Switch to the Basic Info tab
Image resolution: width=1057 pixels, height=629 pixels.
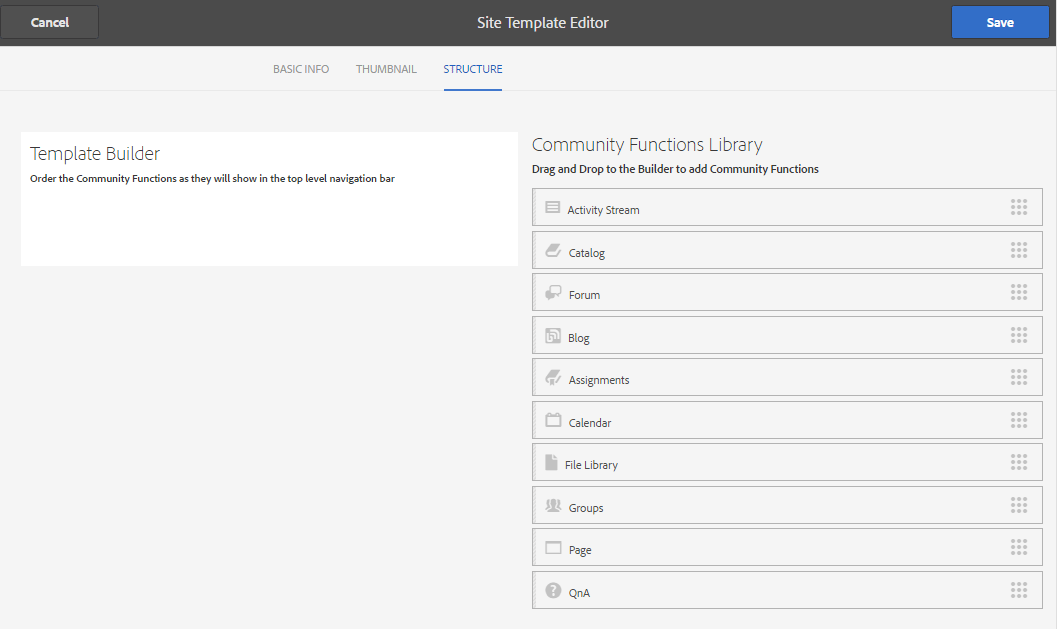coord(301,69)
